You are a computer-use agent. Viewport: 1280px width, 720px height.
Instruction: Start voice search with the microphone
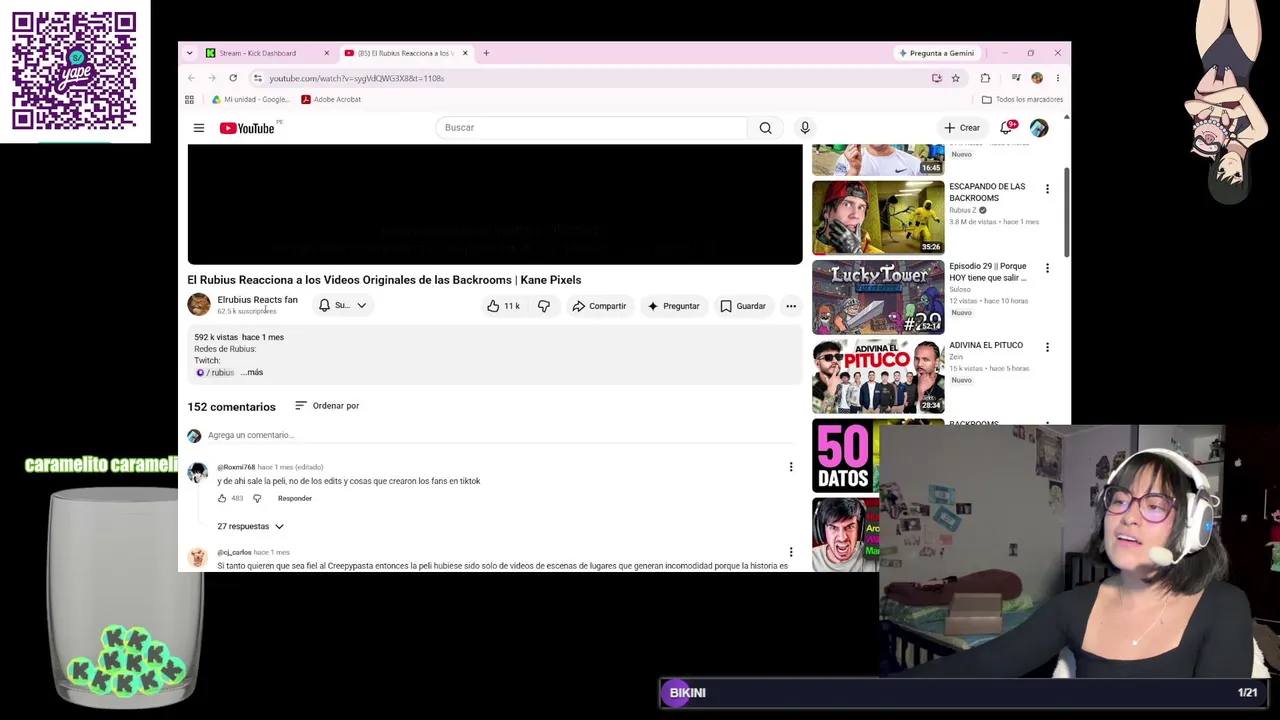(805, 128)
